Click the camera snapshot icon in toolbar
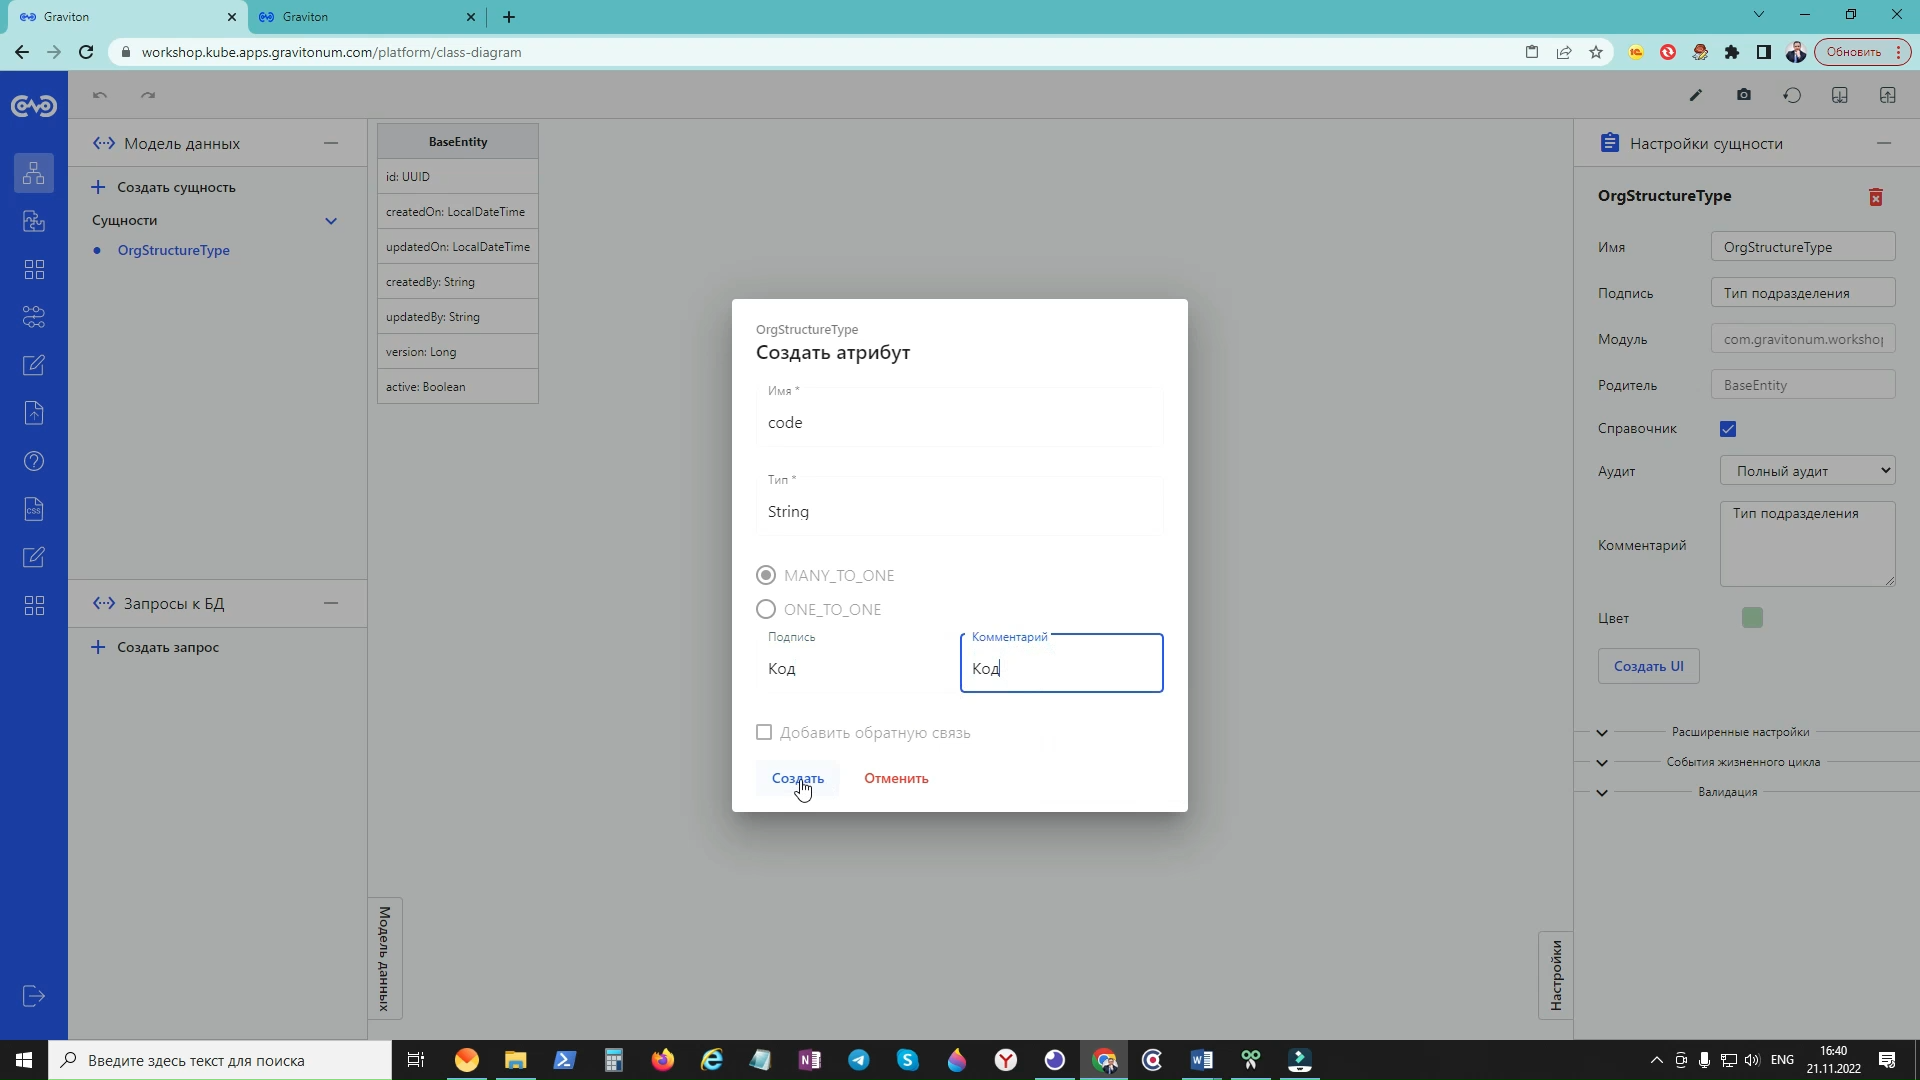Image resolution: width=1920 pixels, height=1080 pixels. [1743, 95]
